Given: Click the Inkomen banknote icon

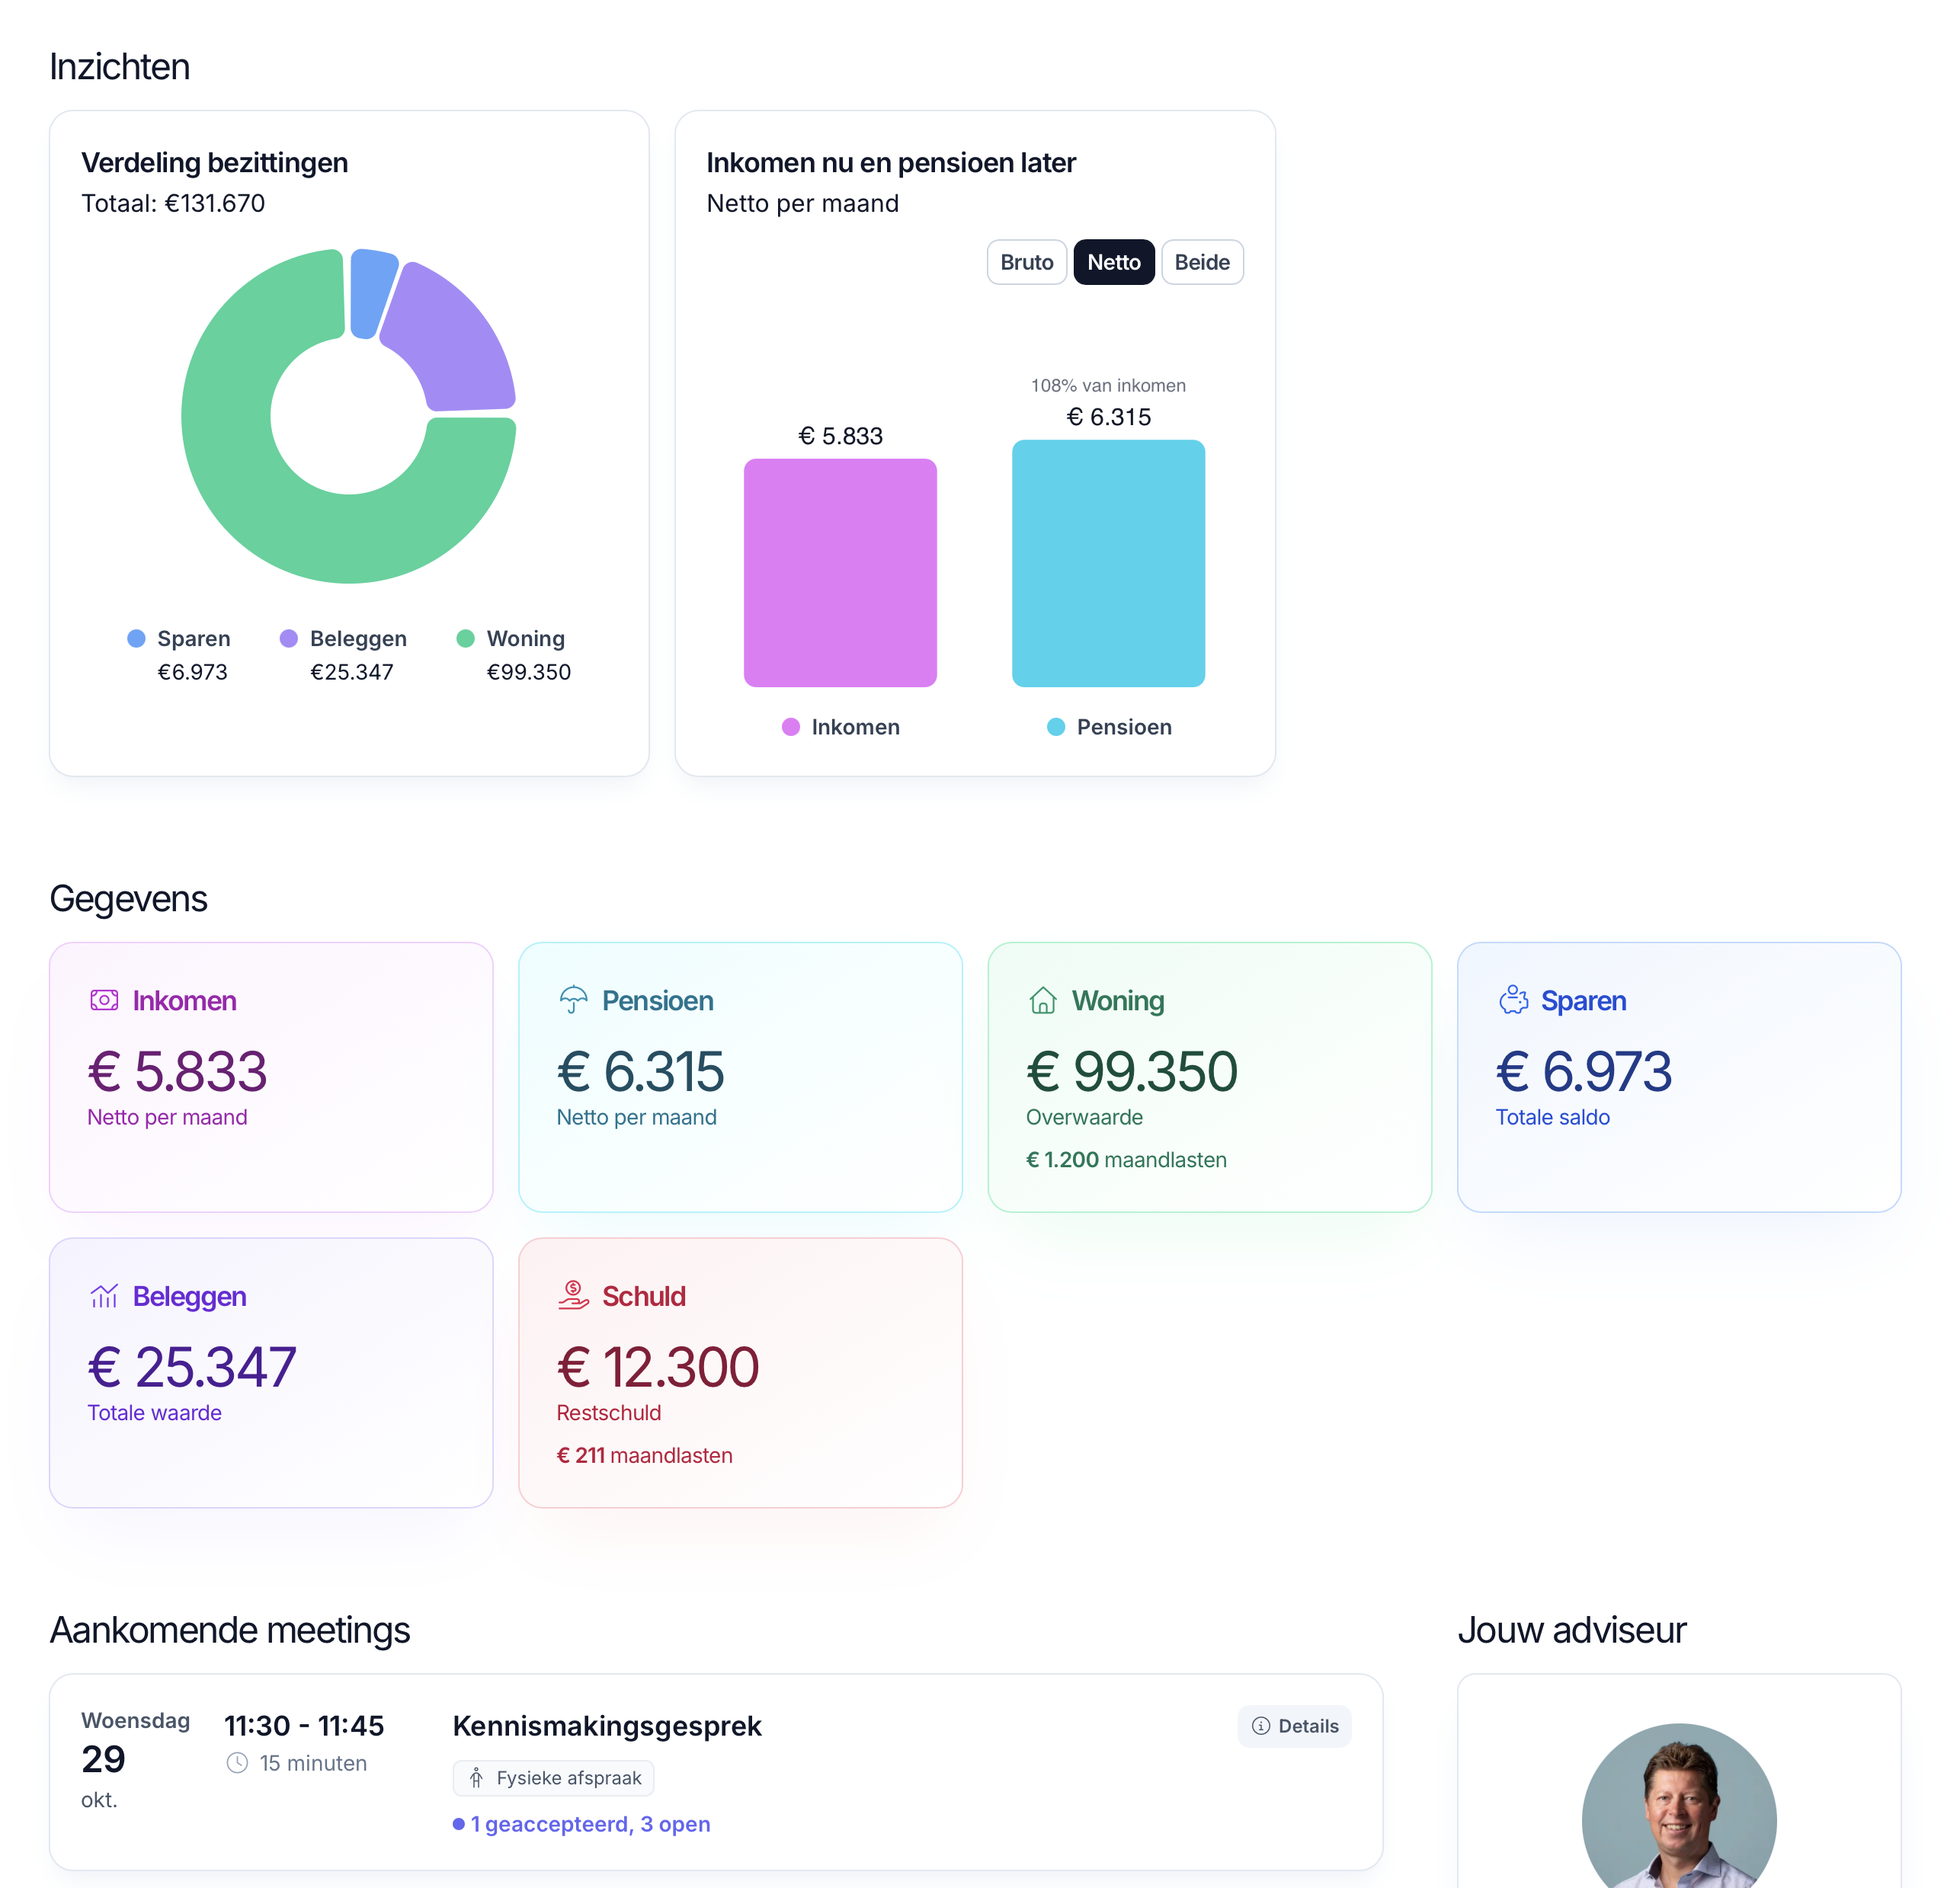Looking at the screenshot, I should click(104, 1000).
